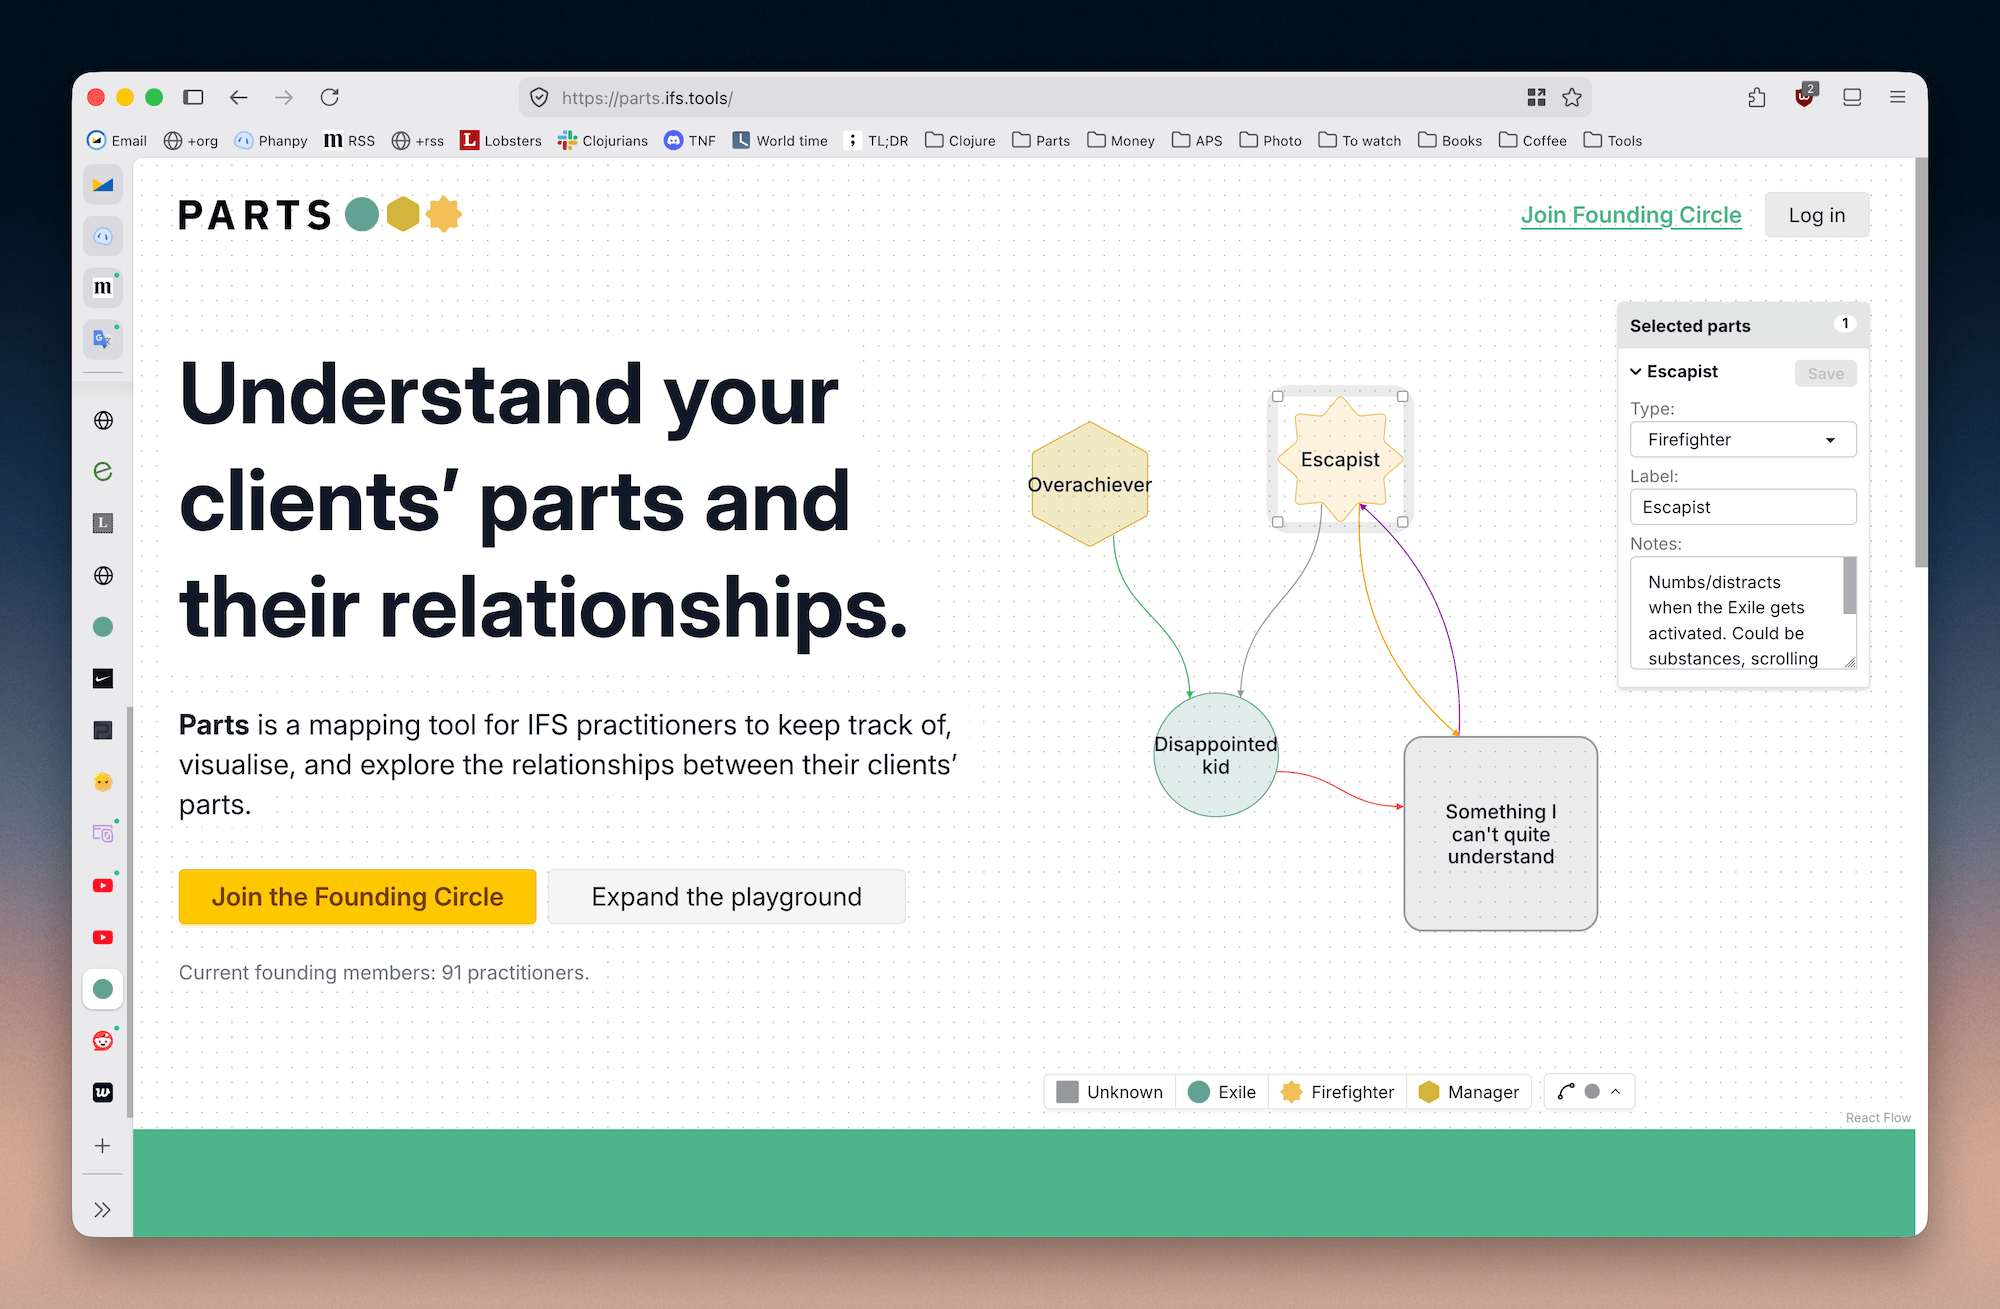
Task: Click the page vertical scrollbar
Action: click(x=1921, y=362)
